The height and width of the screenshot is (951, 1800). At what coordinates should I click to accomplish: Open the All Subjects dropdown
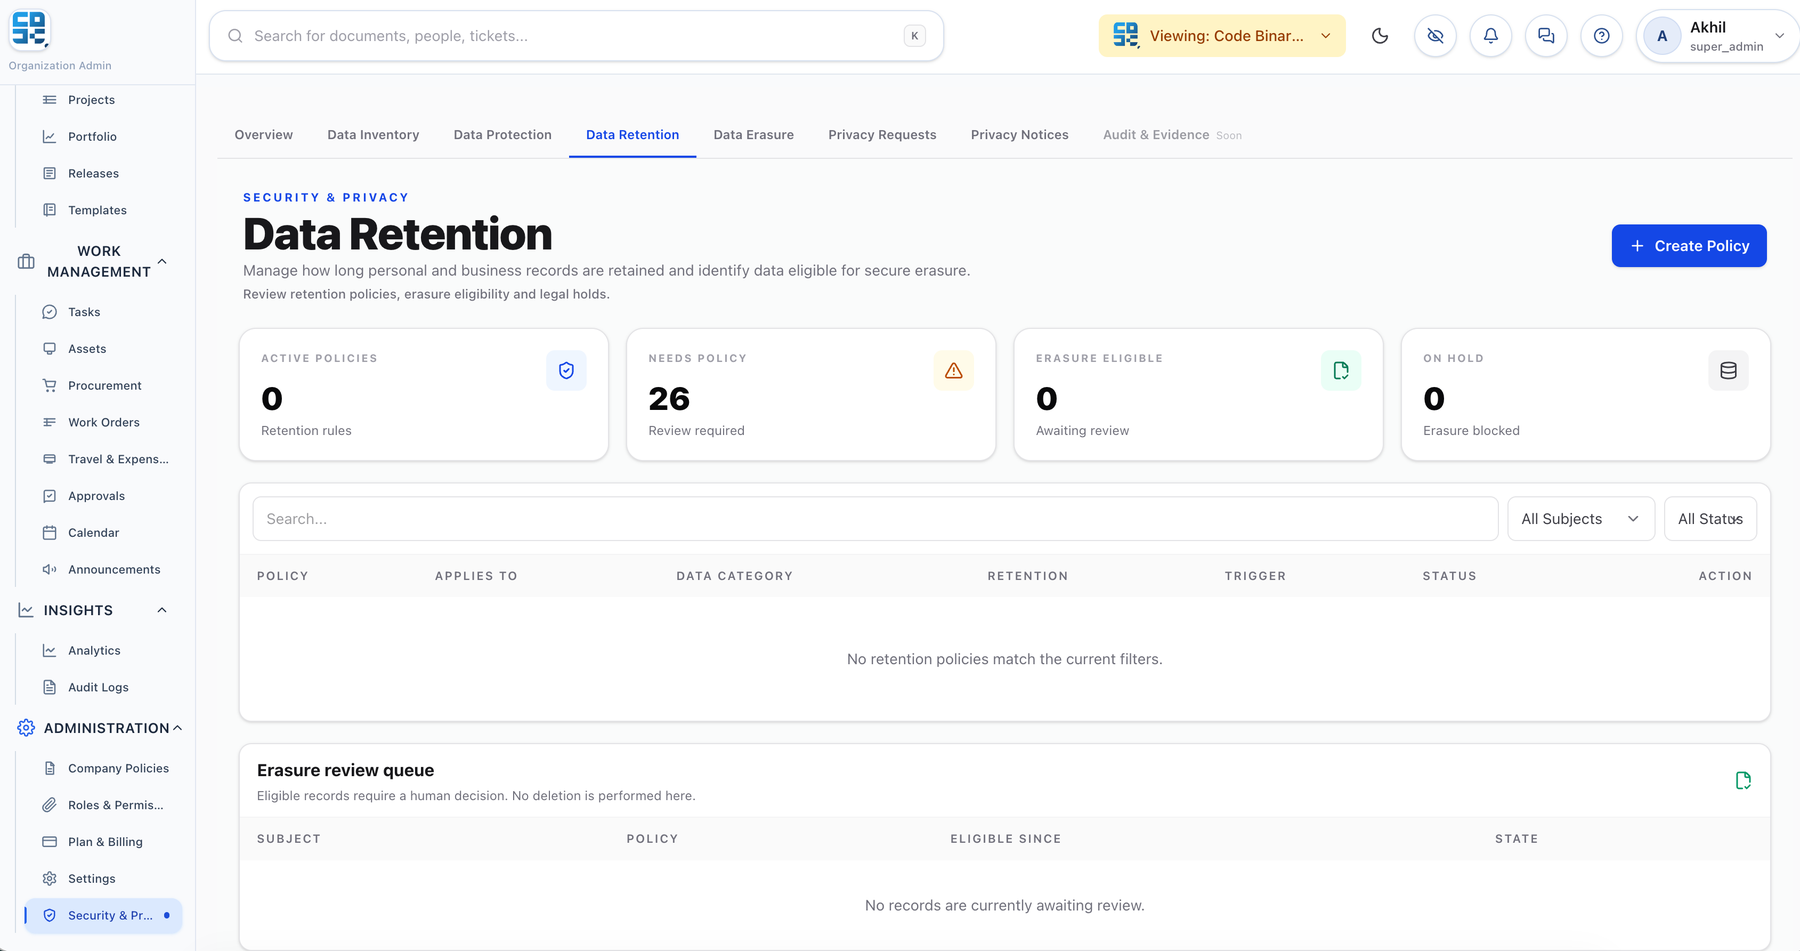pyautogui.click(x=1581, y=519)
